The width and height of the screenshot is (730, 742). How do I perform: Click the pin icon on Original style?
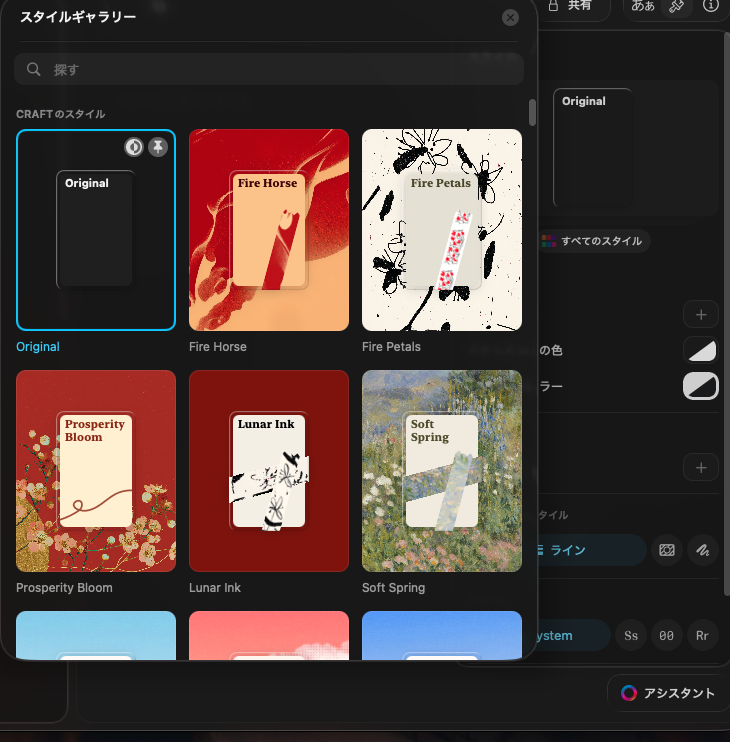[x=157, y=148]
